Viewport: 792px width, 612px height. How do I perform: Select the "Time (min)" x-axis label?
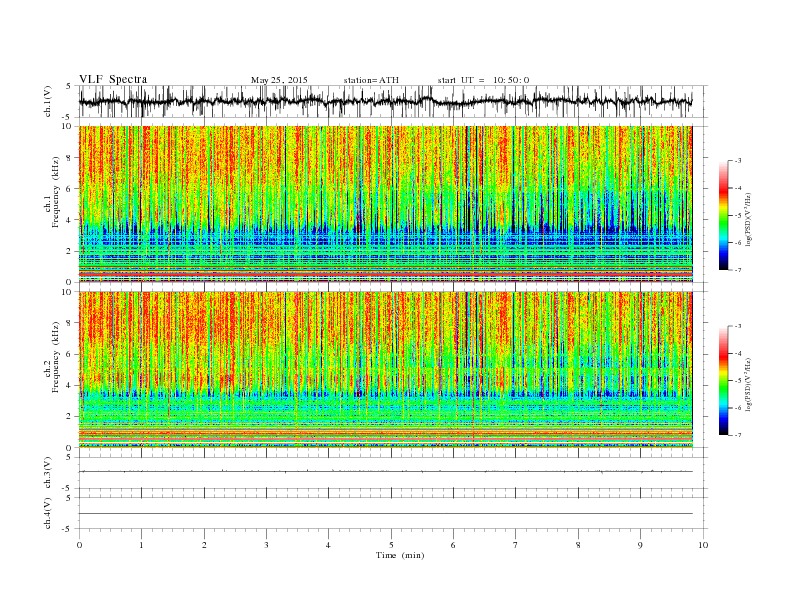click(x=400, y=555)
